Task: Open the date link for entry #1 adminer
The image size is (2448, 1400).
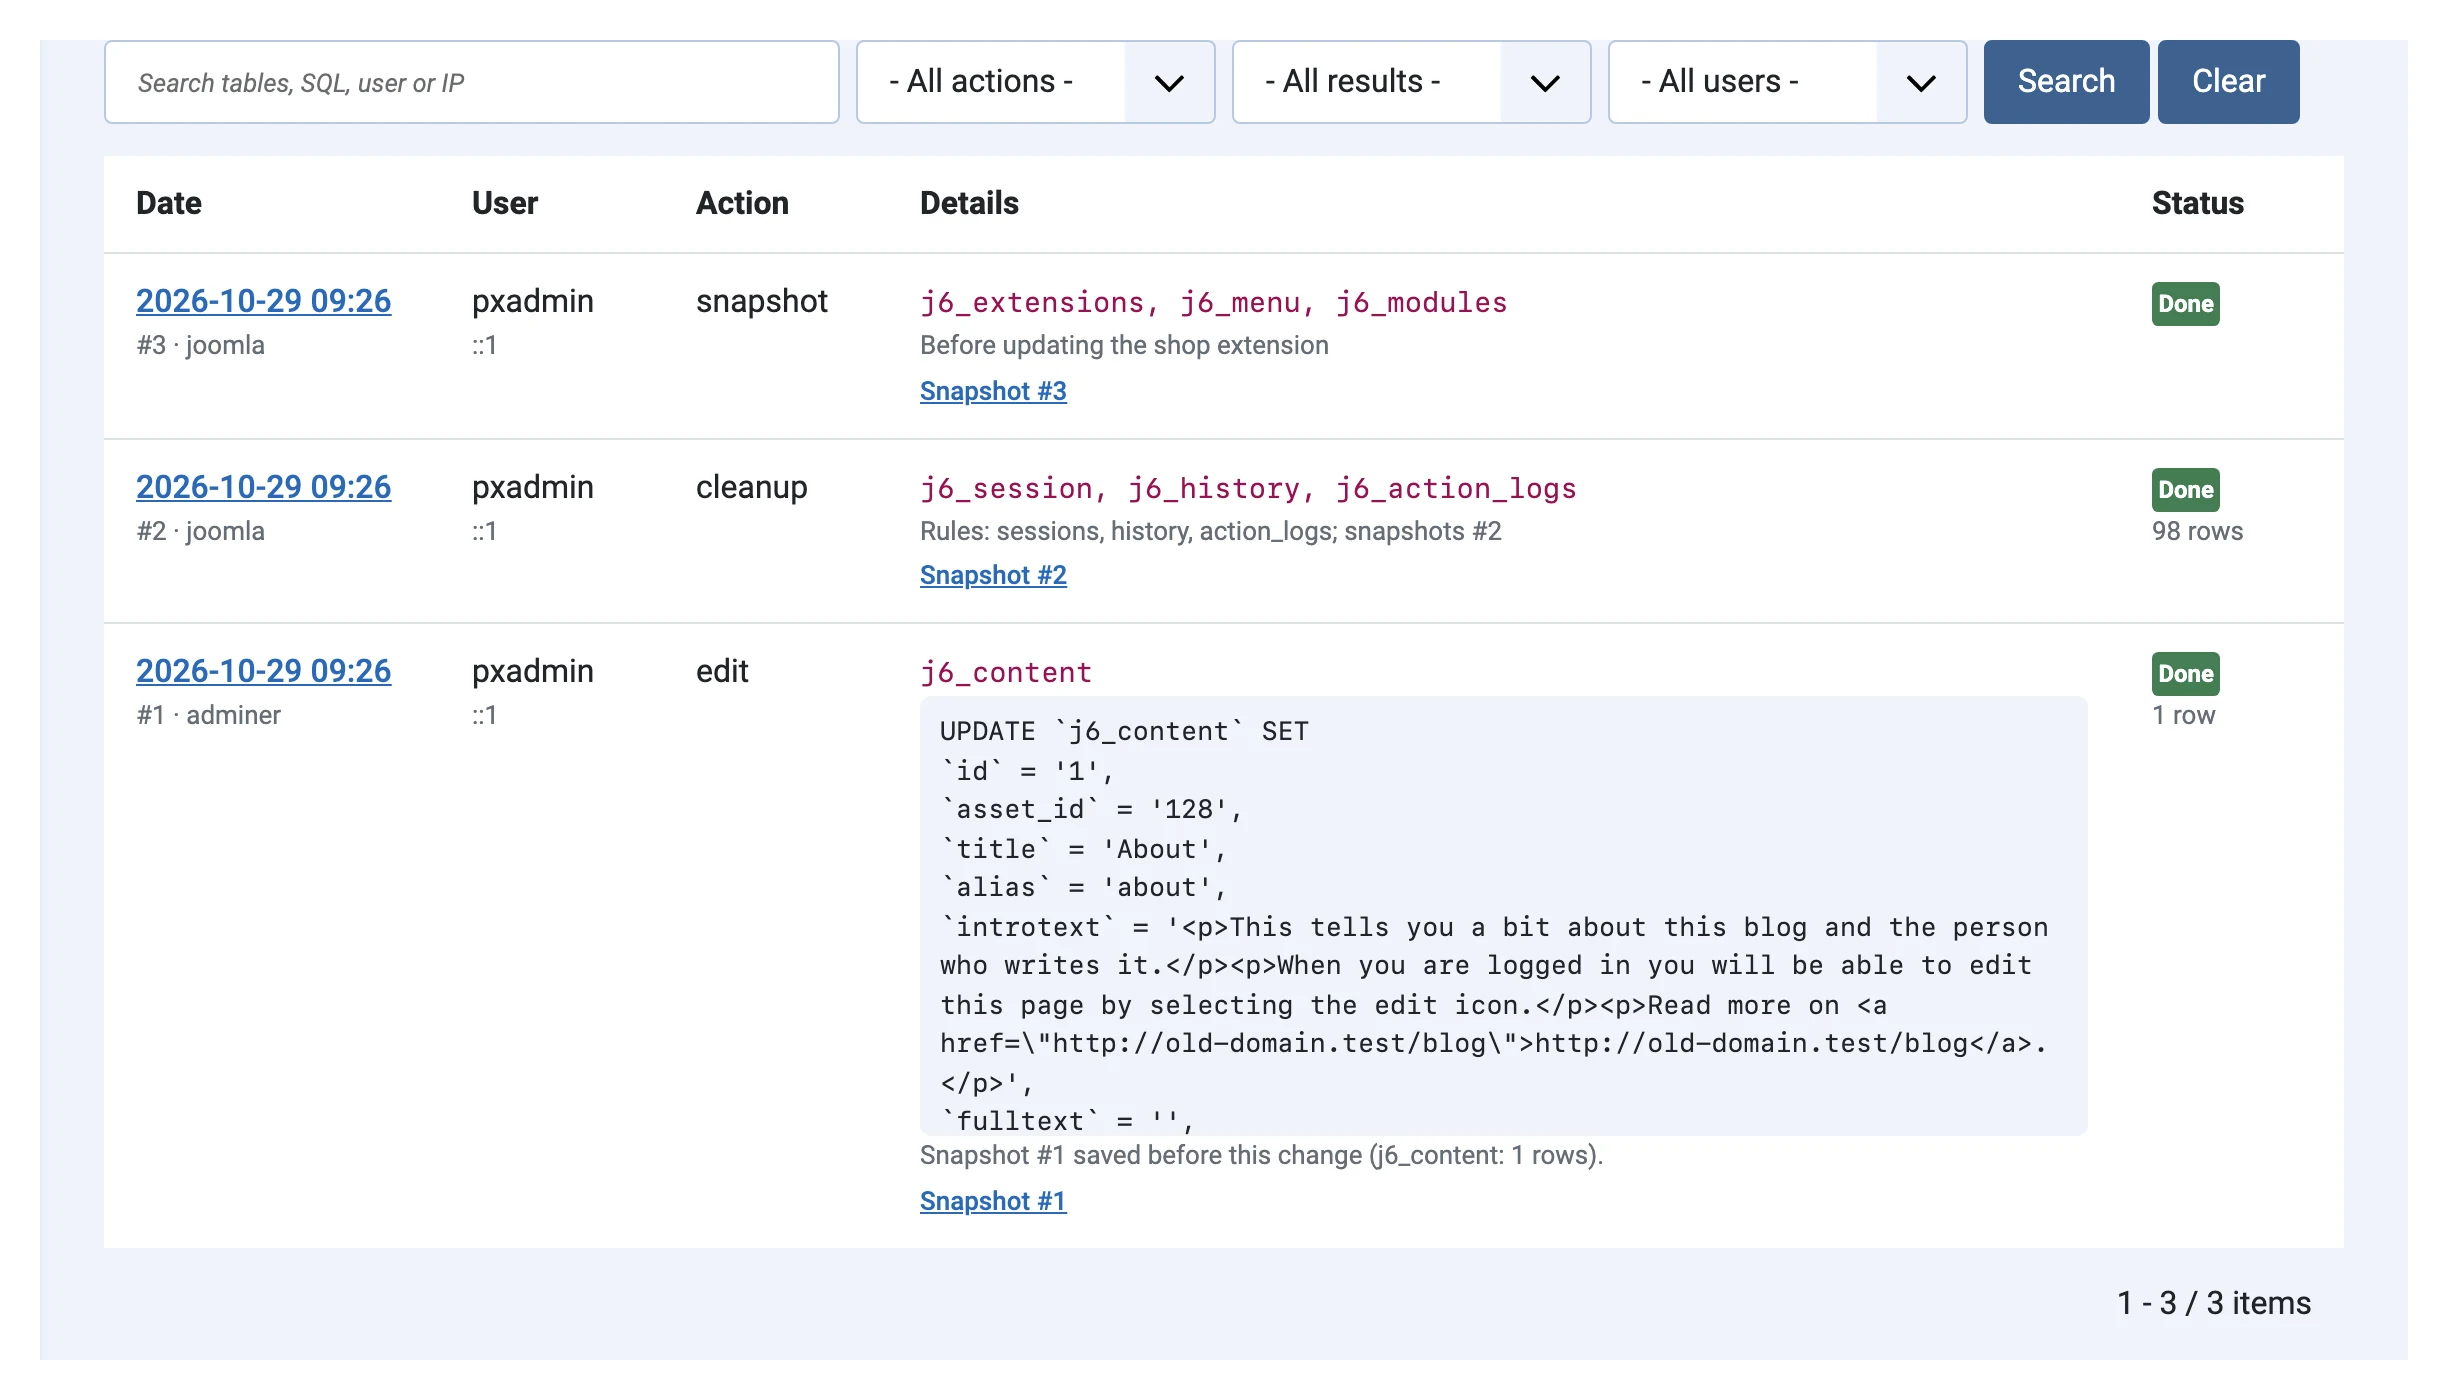Action: point(263,671)
